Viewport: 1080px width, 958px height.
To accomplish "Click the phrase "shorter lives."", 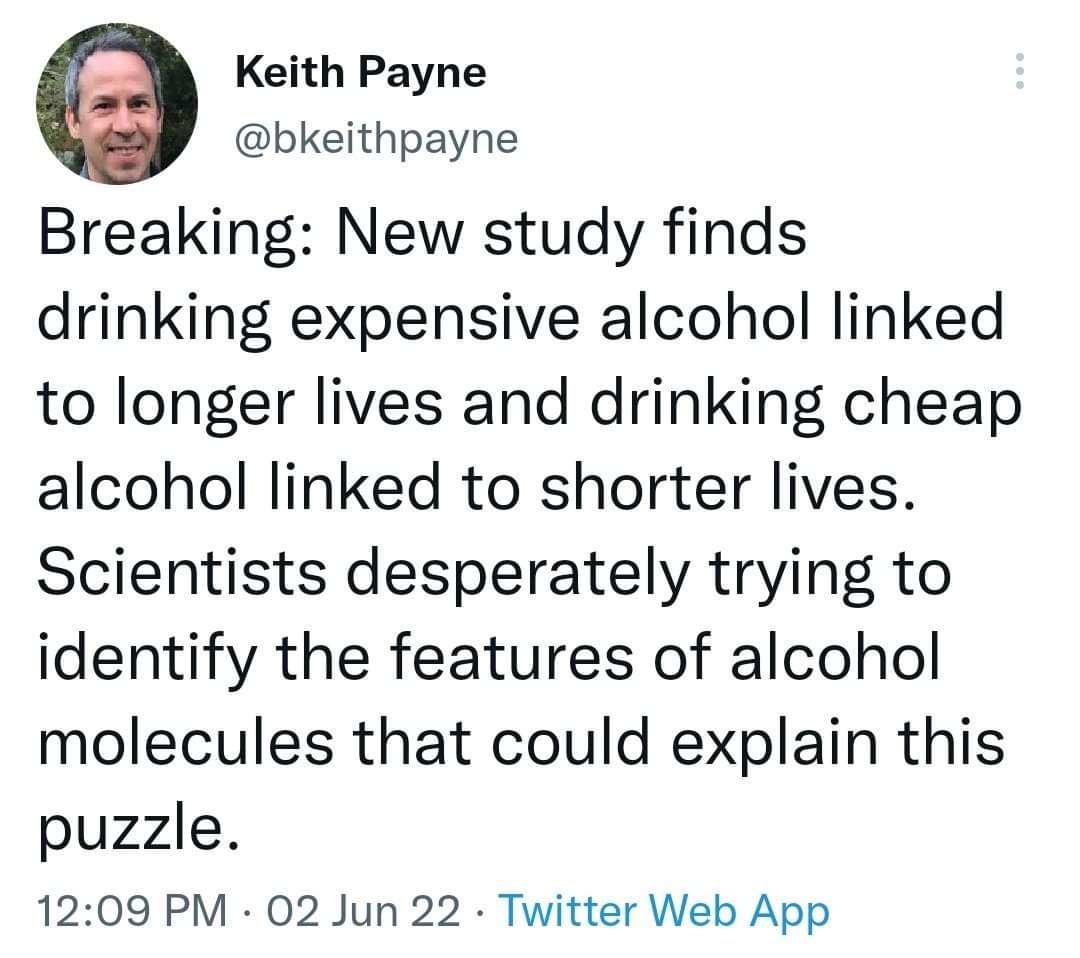I will click(738, 483).
